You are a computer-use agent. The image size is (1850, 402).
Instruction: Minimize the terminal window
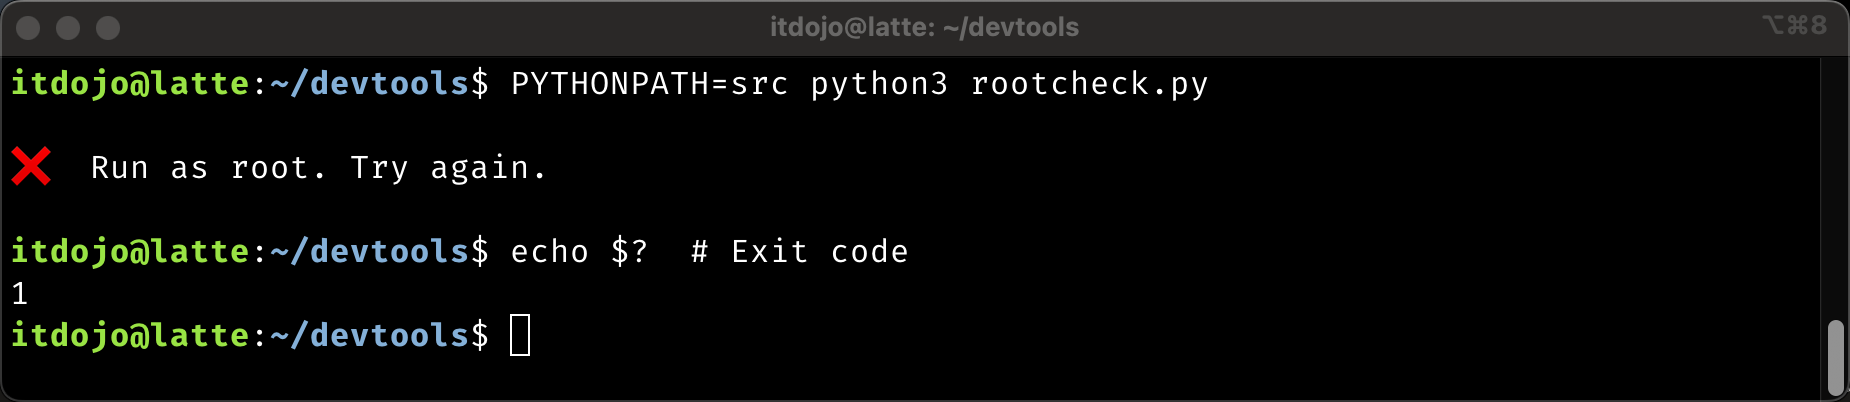click(x=68, y=28)
